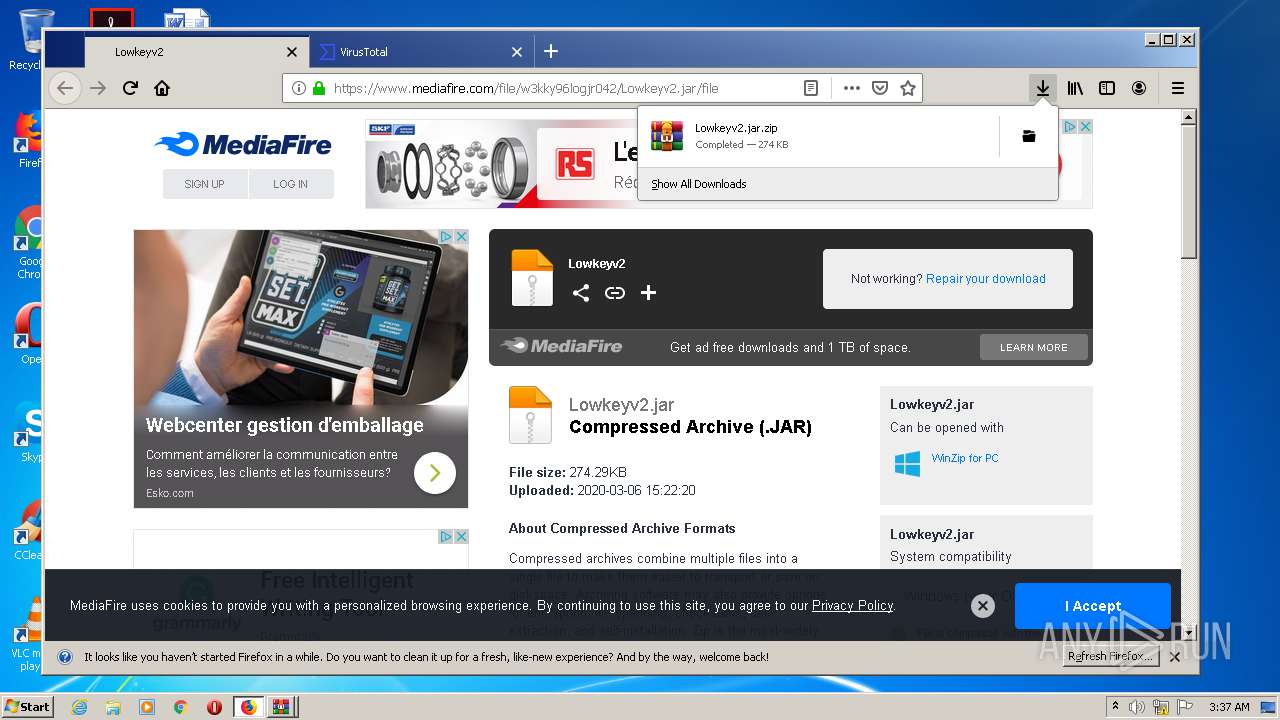View site information in address bar
This screenshot has width=1280, height=720.
point(298,88)
